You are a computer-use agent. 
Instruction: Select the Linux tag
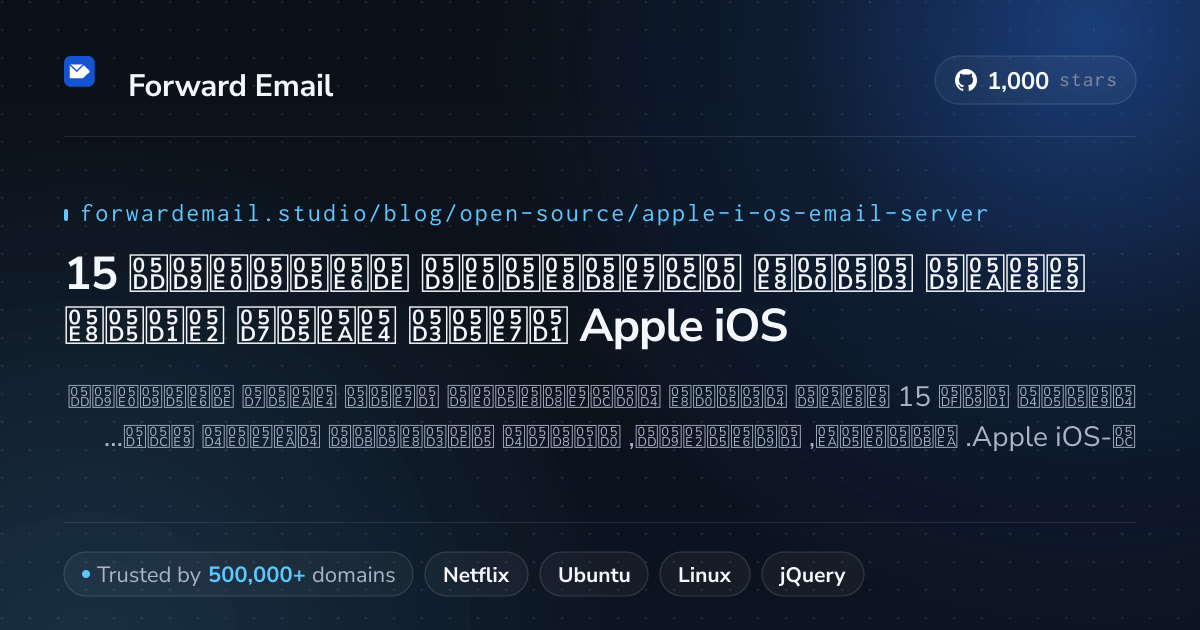[704, 575]
